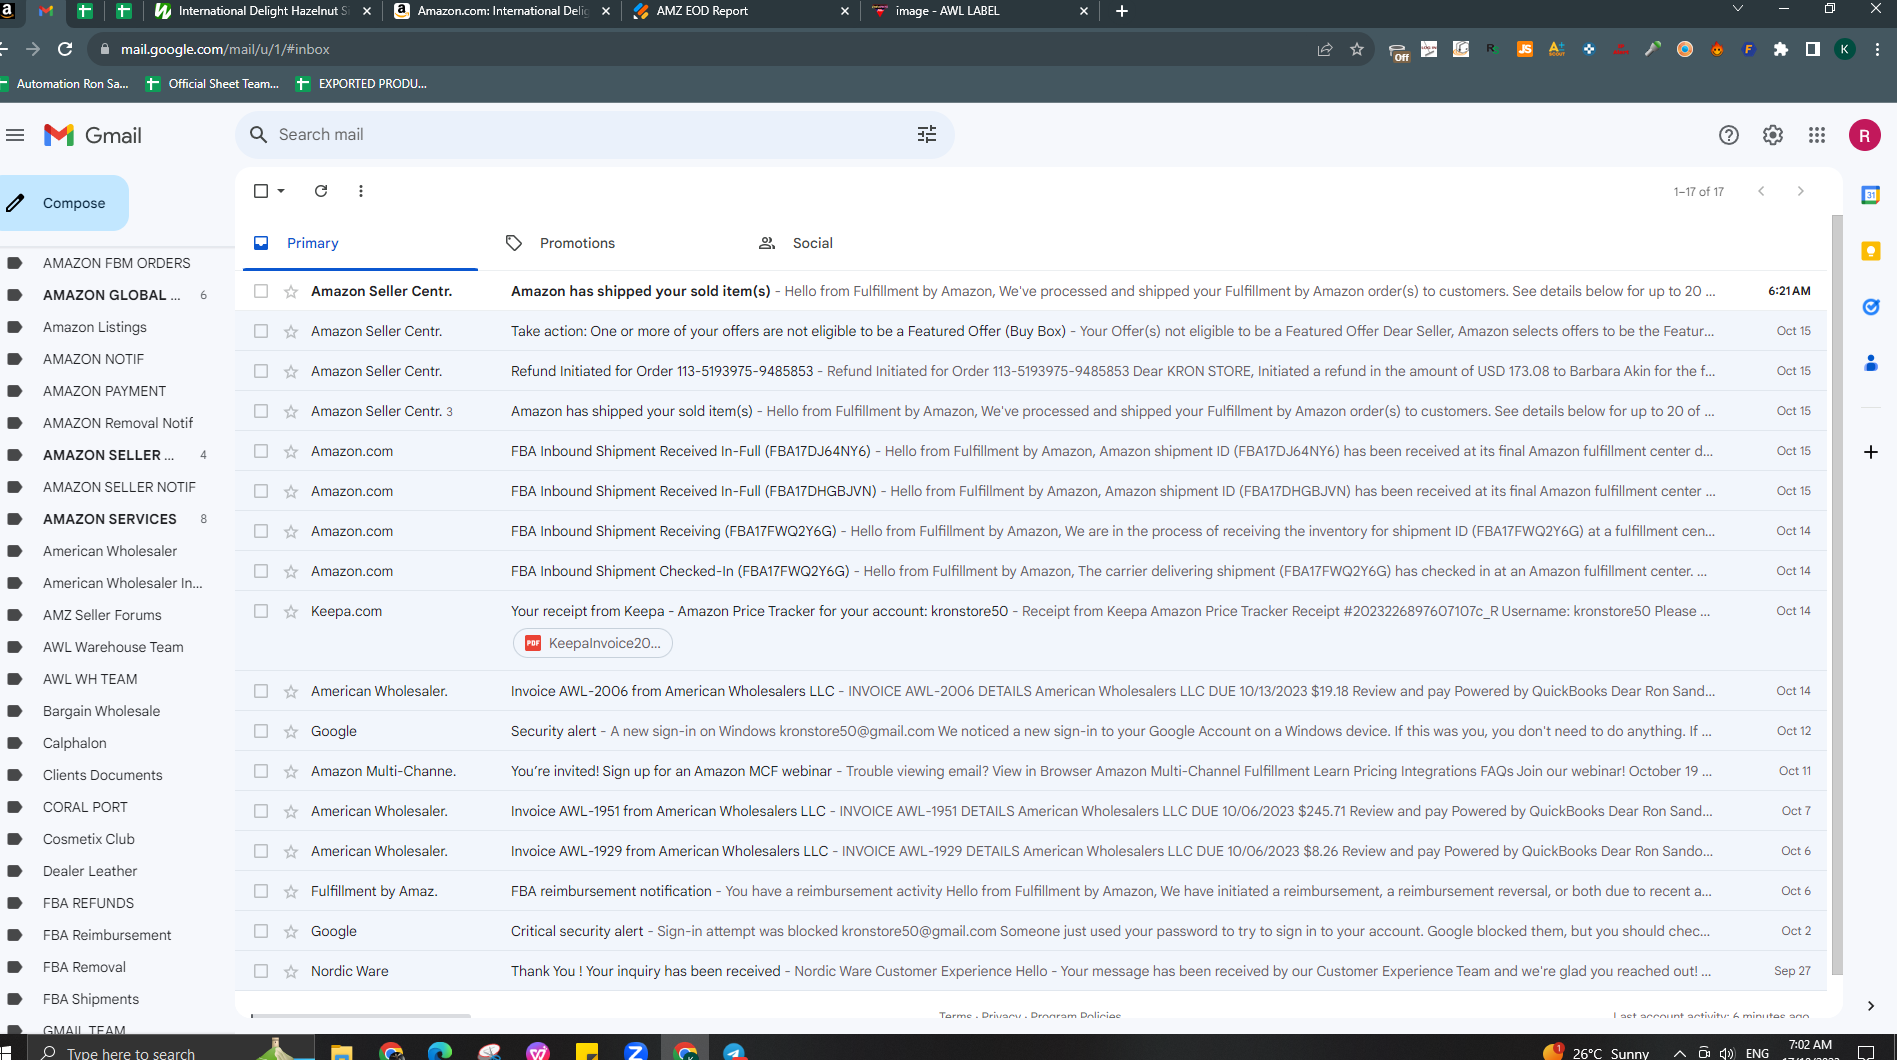Screen dimensions: 1897x1060
Task: Share this page from address bar
Action: click(1325, 49)
